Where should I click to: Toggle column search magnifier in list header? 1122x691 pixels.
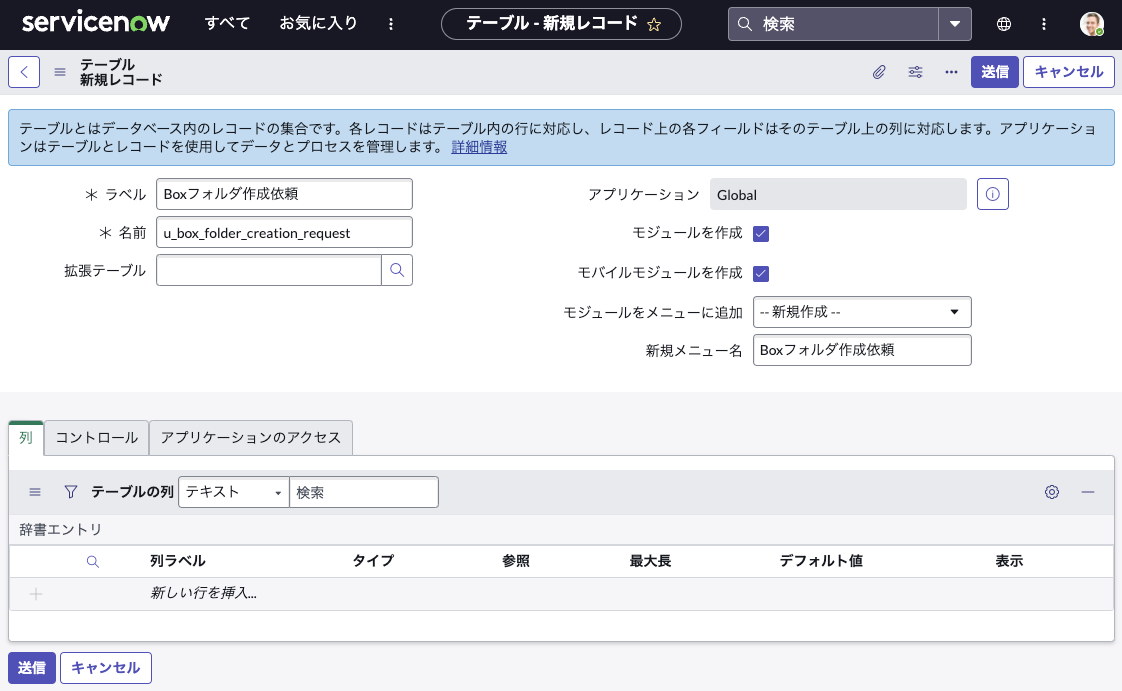click(92, 562)
